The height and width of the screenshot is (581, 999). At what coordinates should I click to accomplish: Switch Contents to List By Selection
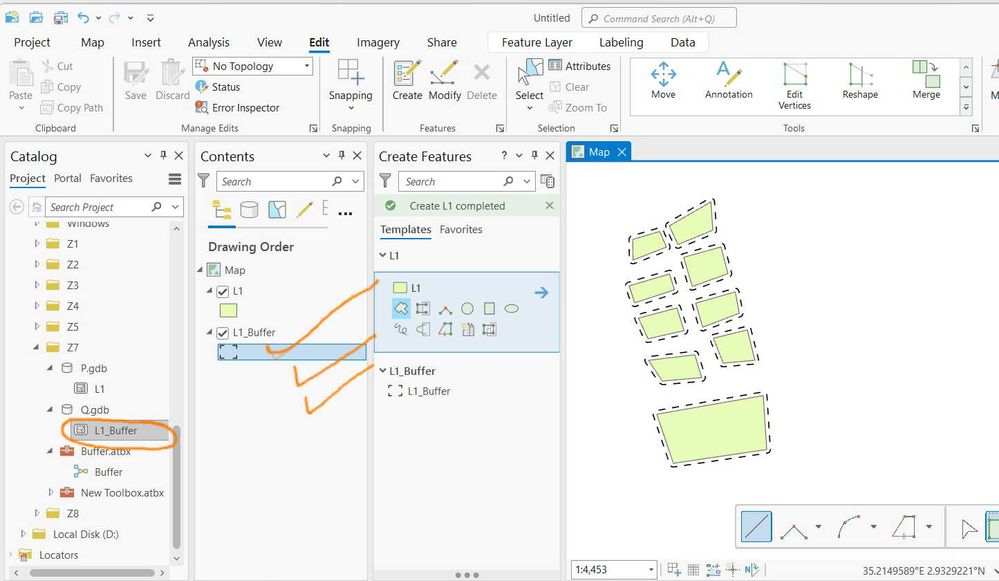point(277,210)
